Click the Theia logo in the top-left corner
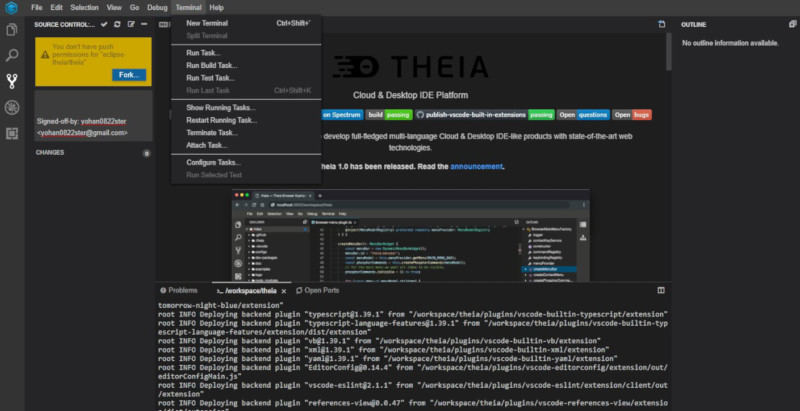This screenshot has width=800, height=411. coord(11,8)
